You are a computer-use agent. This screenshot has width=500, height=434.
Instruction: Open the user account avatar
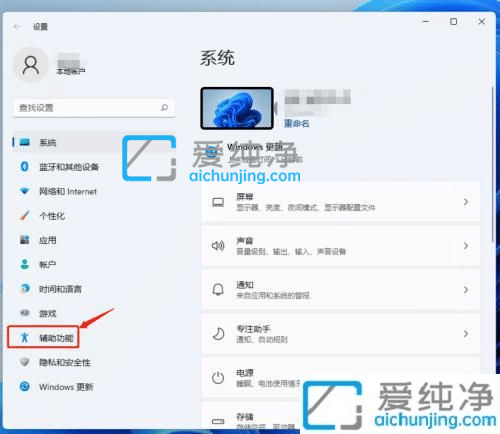coord(31,65)
